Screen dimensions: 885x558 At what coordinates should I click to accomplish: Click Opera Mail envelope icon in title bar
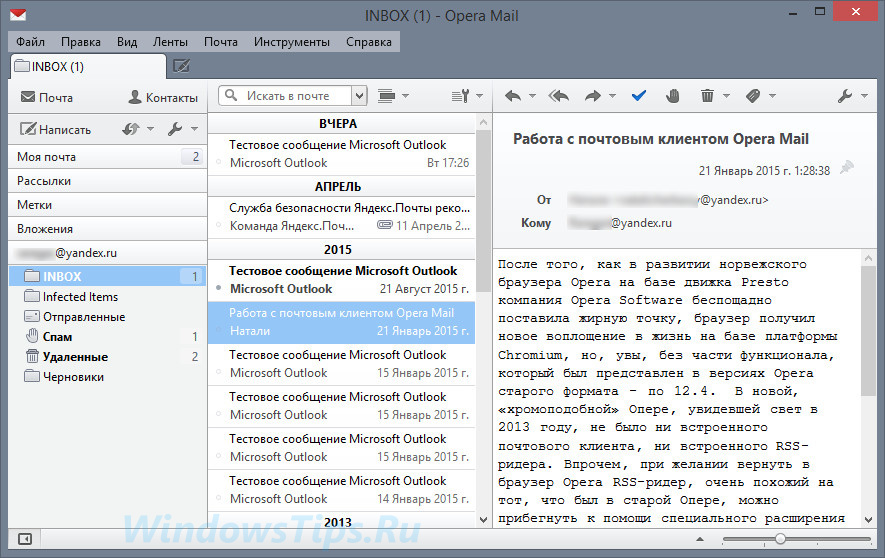coord(18,14)
